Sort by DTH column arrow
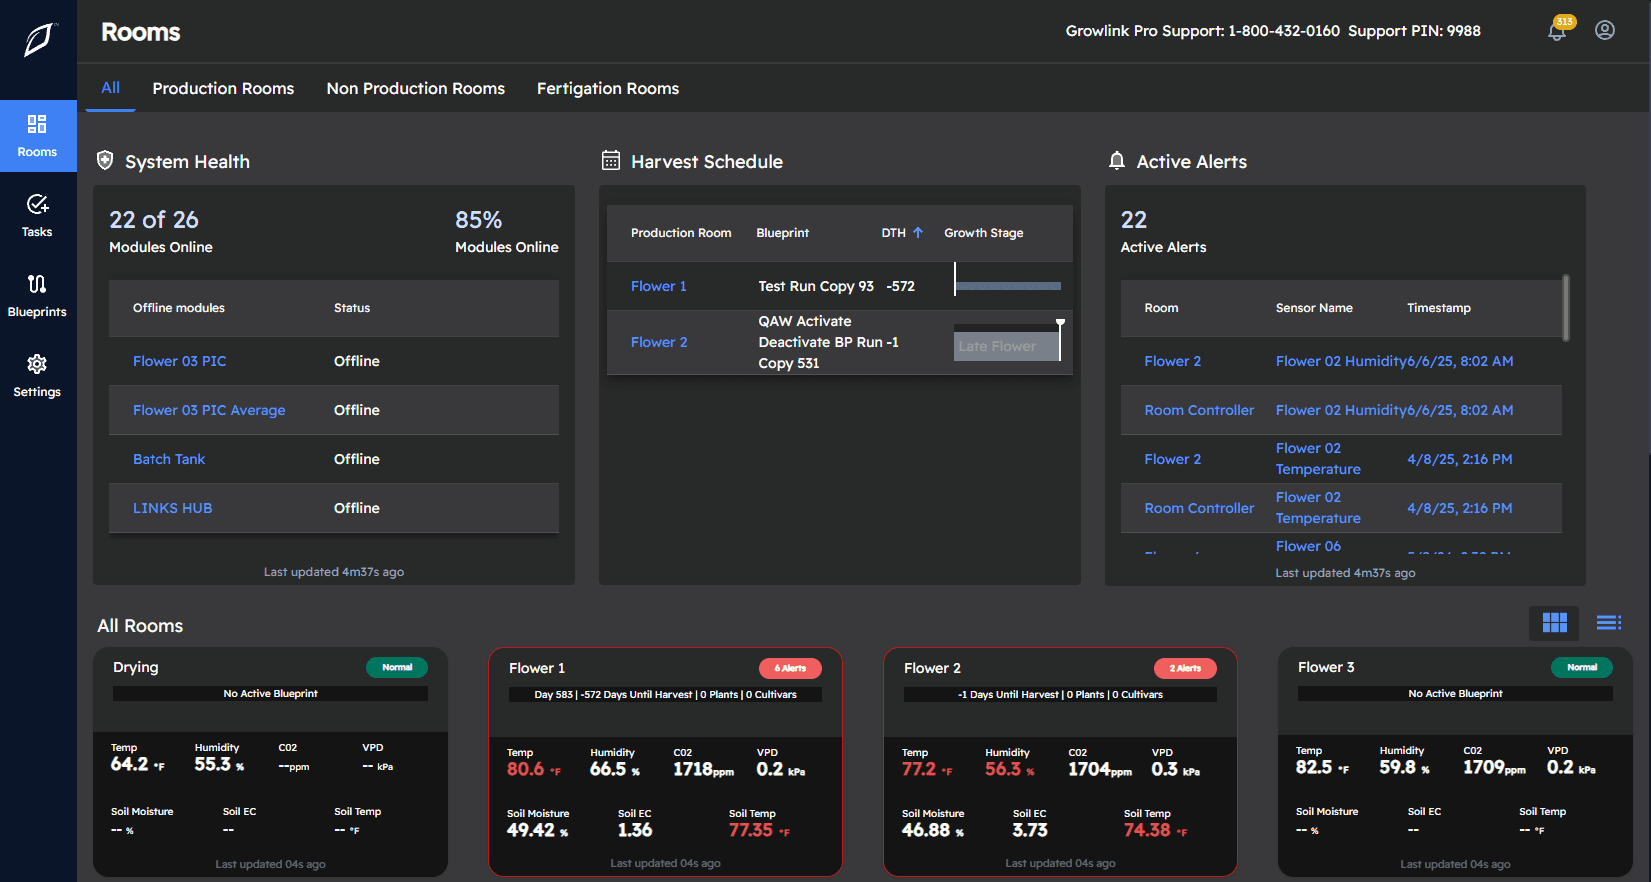The height and width of the screenshot is (882, 1651). tap(918, 232)
